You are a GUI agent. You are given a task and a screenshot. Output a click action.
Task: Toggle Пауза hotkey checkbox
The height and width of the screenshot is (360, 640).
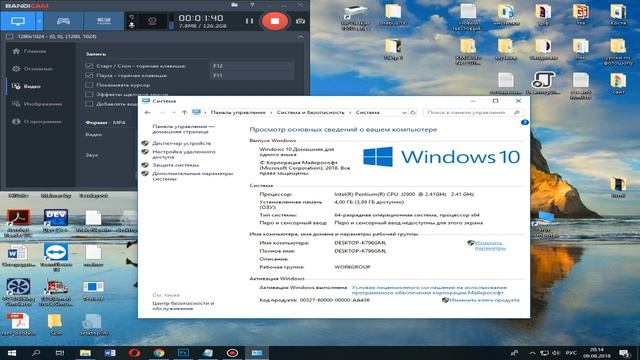click(x=89, y=76)
